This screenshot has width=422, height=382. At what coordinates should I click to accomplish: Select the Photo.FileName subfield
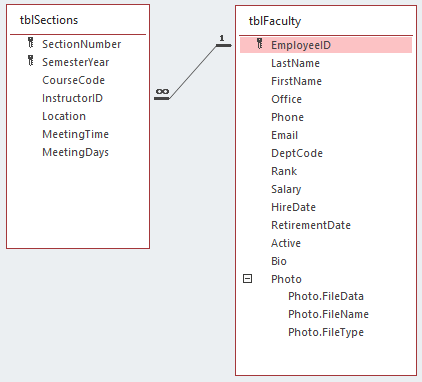point(328,314)
